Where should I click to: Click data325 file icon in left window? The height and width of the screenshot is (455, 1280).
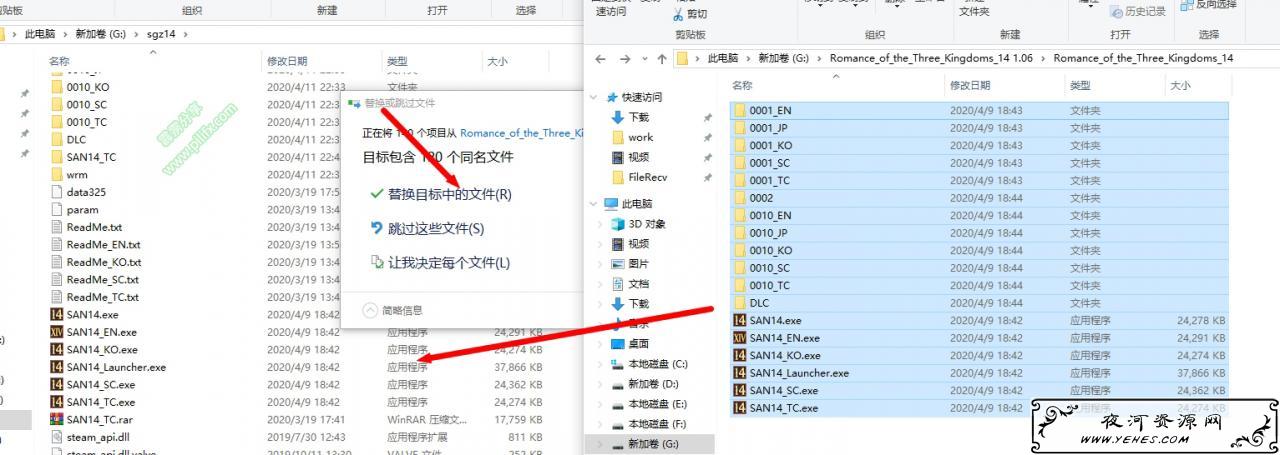click(x=57, y=192)
